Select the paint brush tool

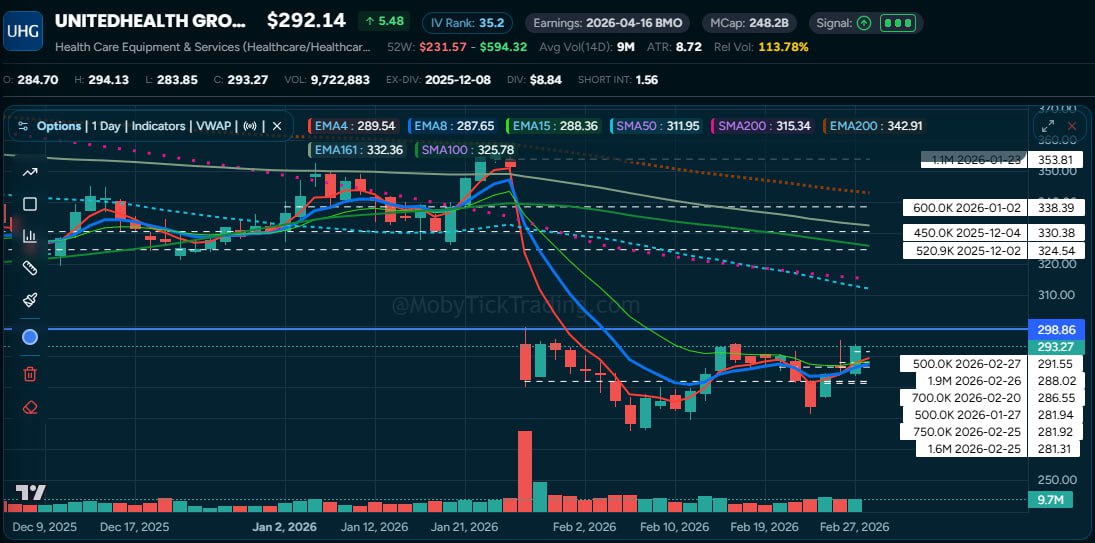[30, 300]
